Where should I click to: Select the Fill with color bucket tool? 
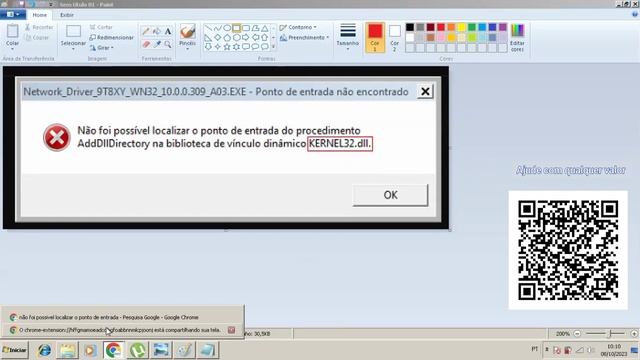tap(157, 31)
